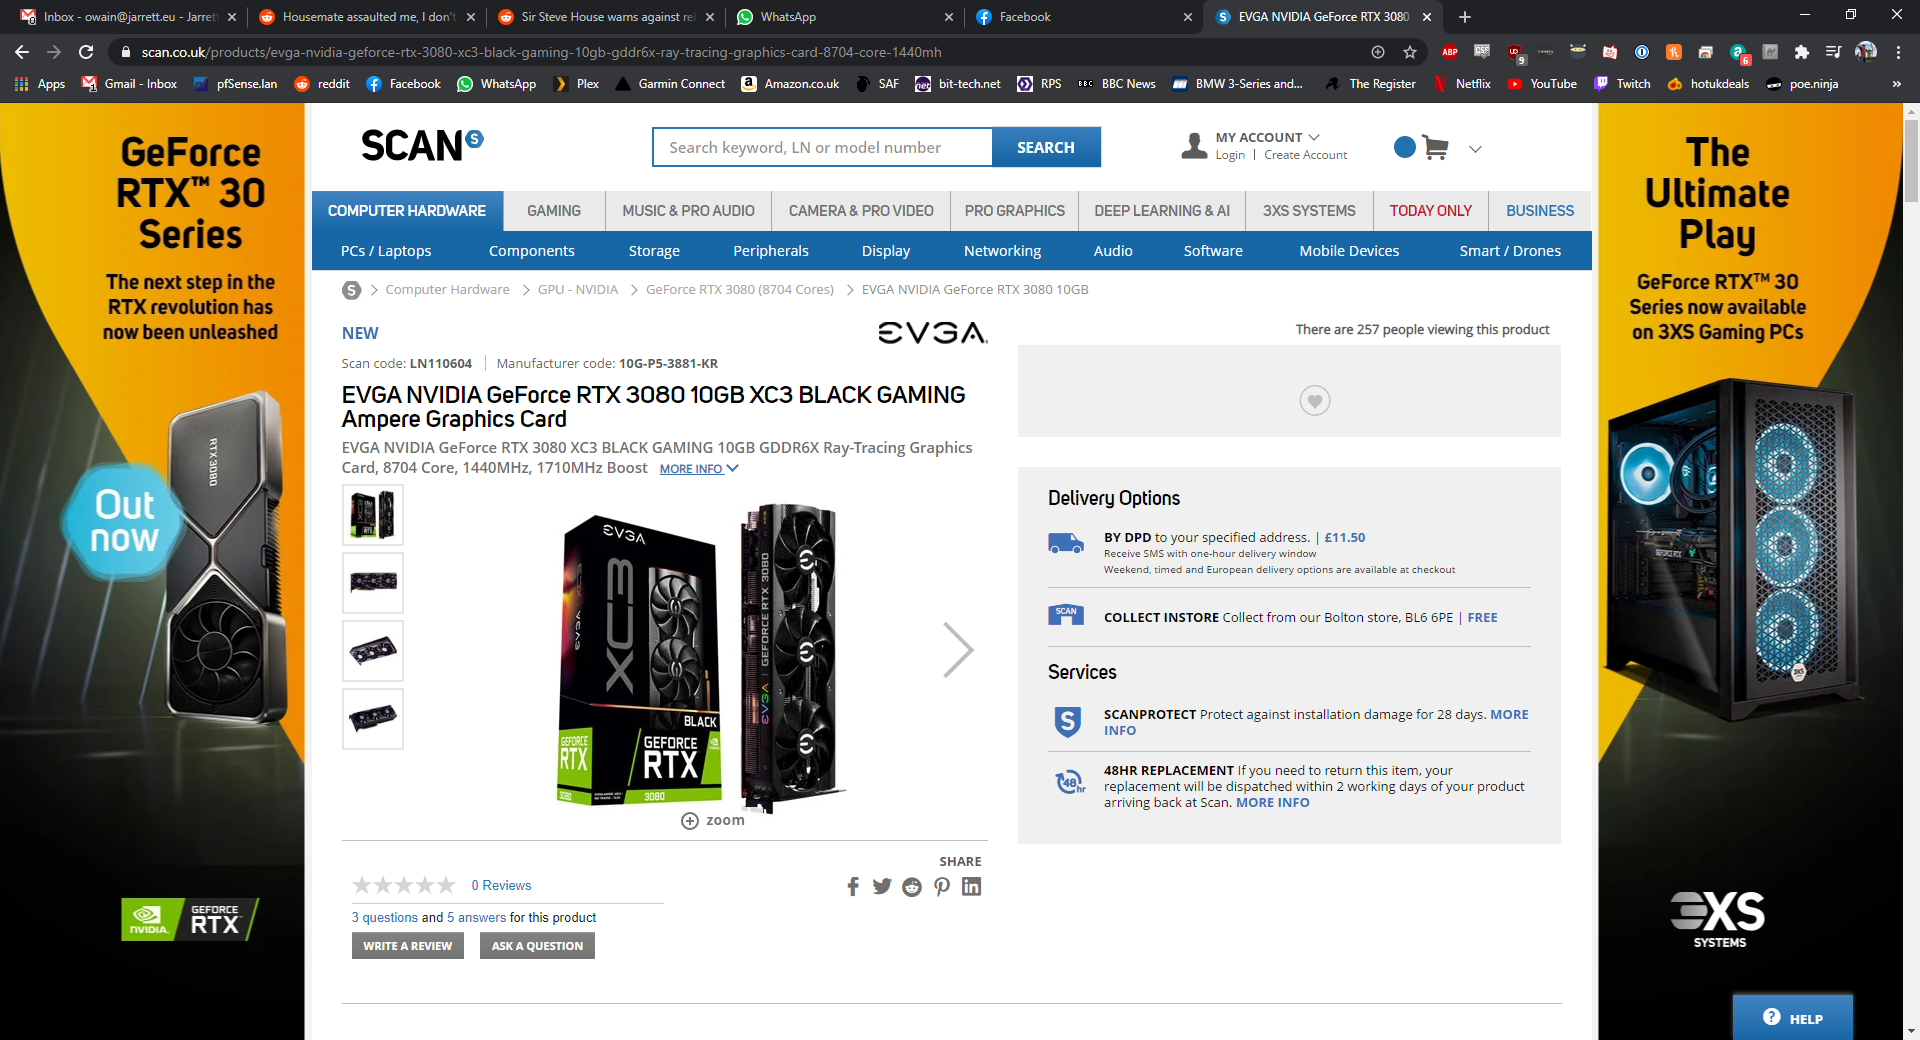Share product on Pinterest icon
Screen dimensions: 1920x1040
click(942, 887)
